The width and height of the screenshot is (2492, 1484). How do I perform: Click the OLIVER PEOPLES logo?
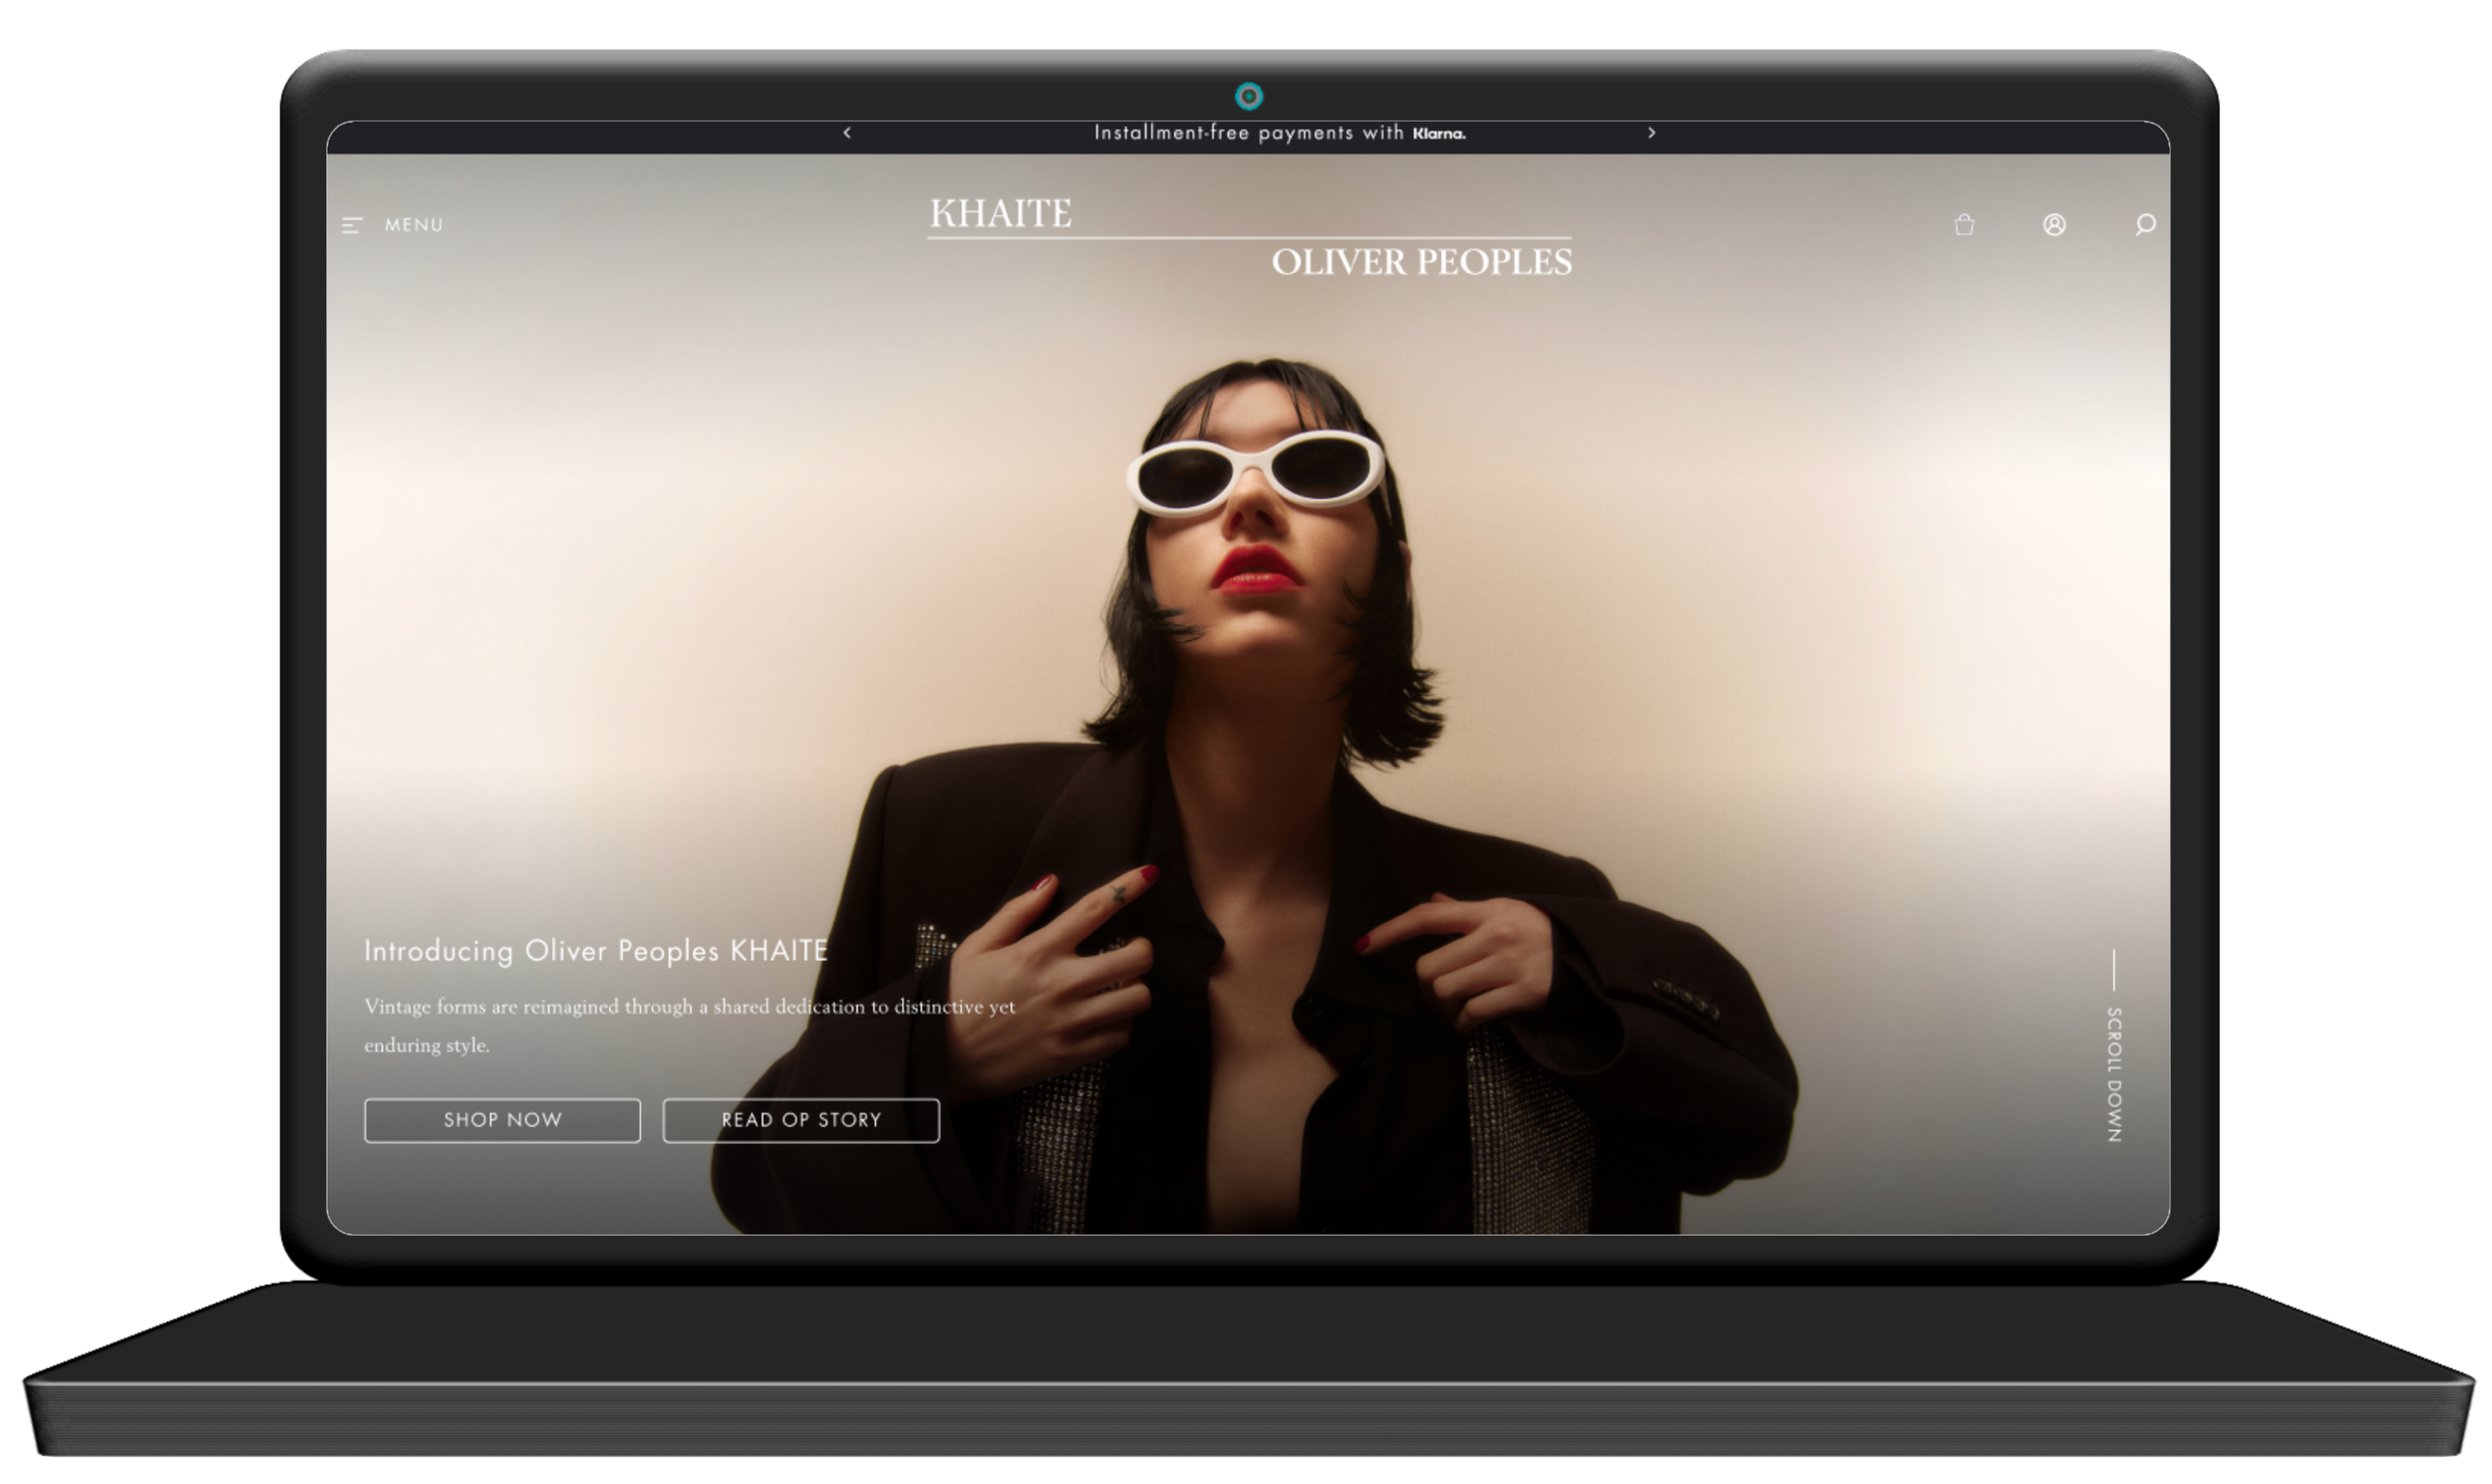pyautogui.click(x=1421, y=262)
